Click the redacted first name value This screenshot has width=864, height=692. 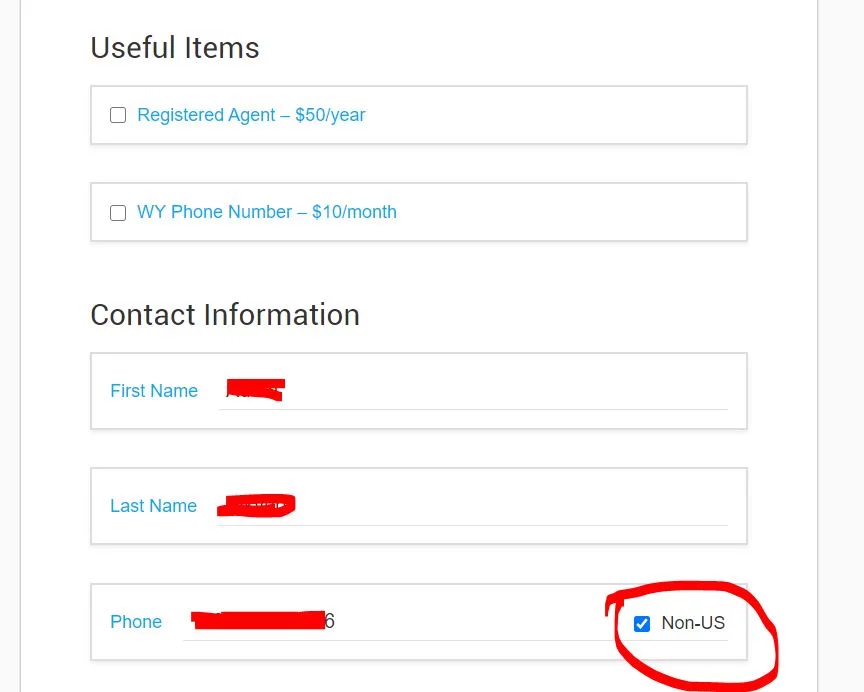256,389
